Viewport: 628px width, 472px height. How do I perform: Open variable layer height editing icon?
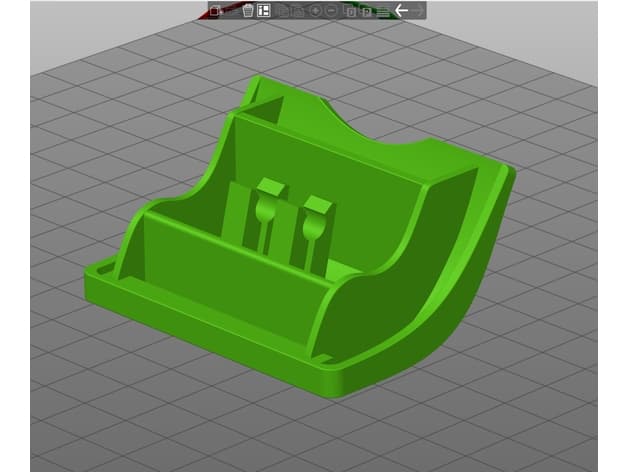click(x=383, y=12)
